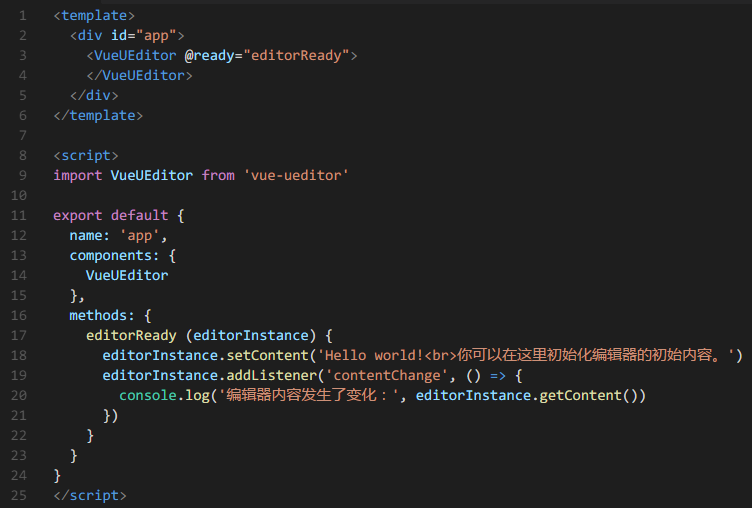Click the closing </div> tag

click(94, 95)
